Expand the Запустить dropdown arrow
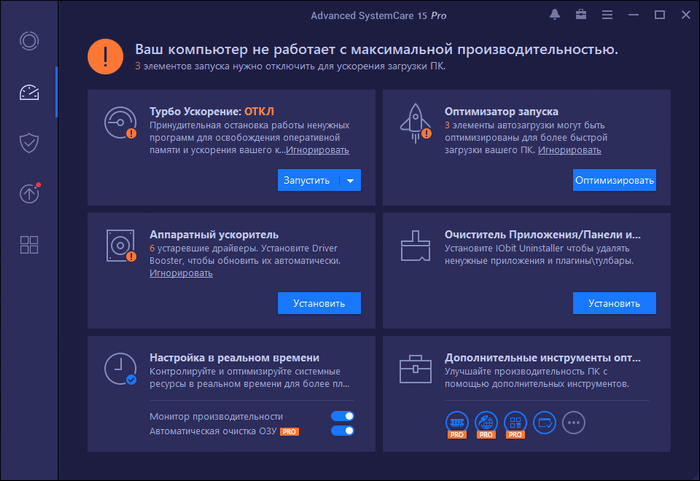The width and height of the screenshot is (700, 481). (x=350, y=180)
